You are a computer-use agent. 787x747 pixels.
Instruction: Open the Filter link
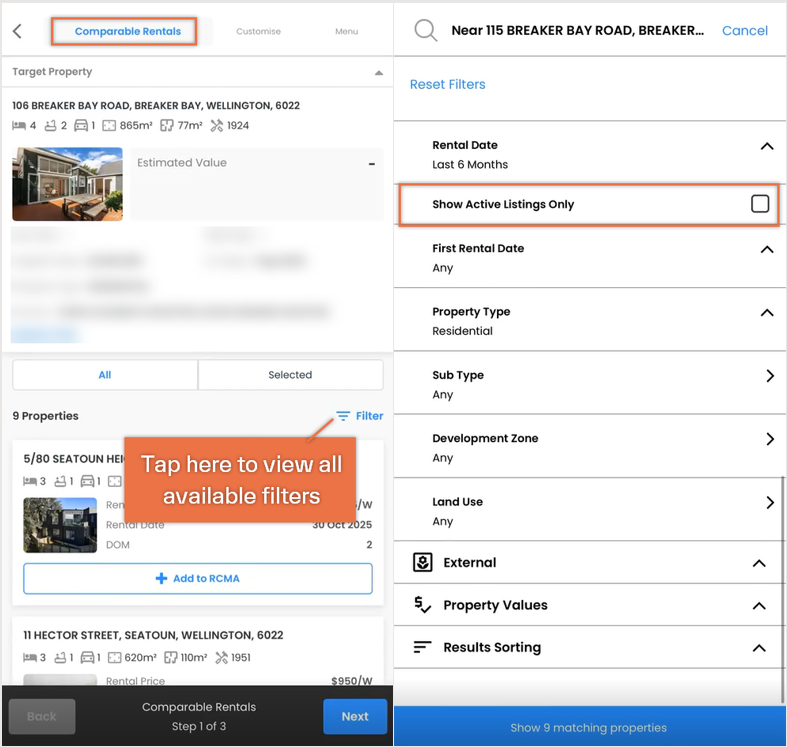click(369, 416)
